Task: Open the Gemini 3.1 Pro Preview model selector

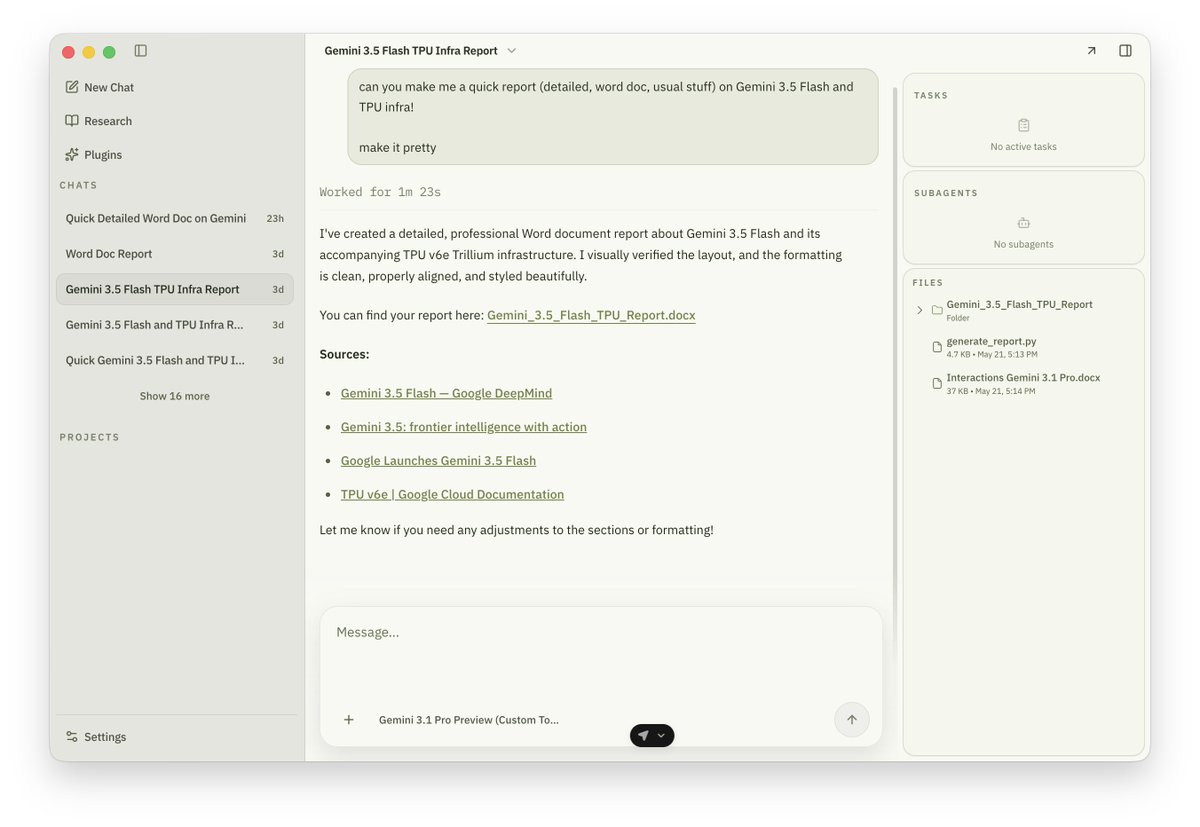Action: tap(469, 720)
